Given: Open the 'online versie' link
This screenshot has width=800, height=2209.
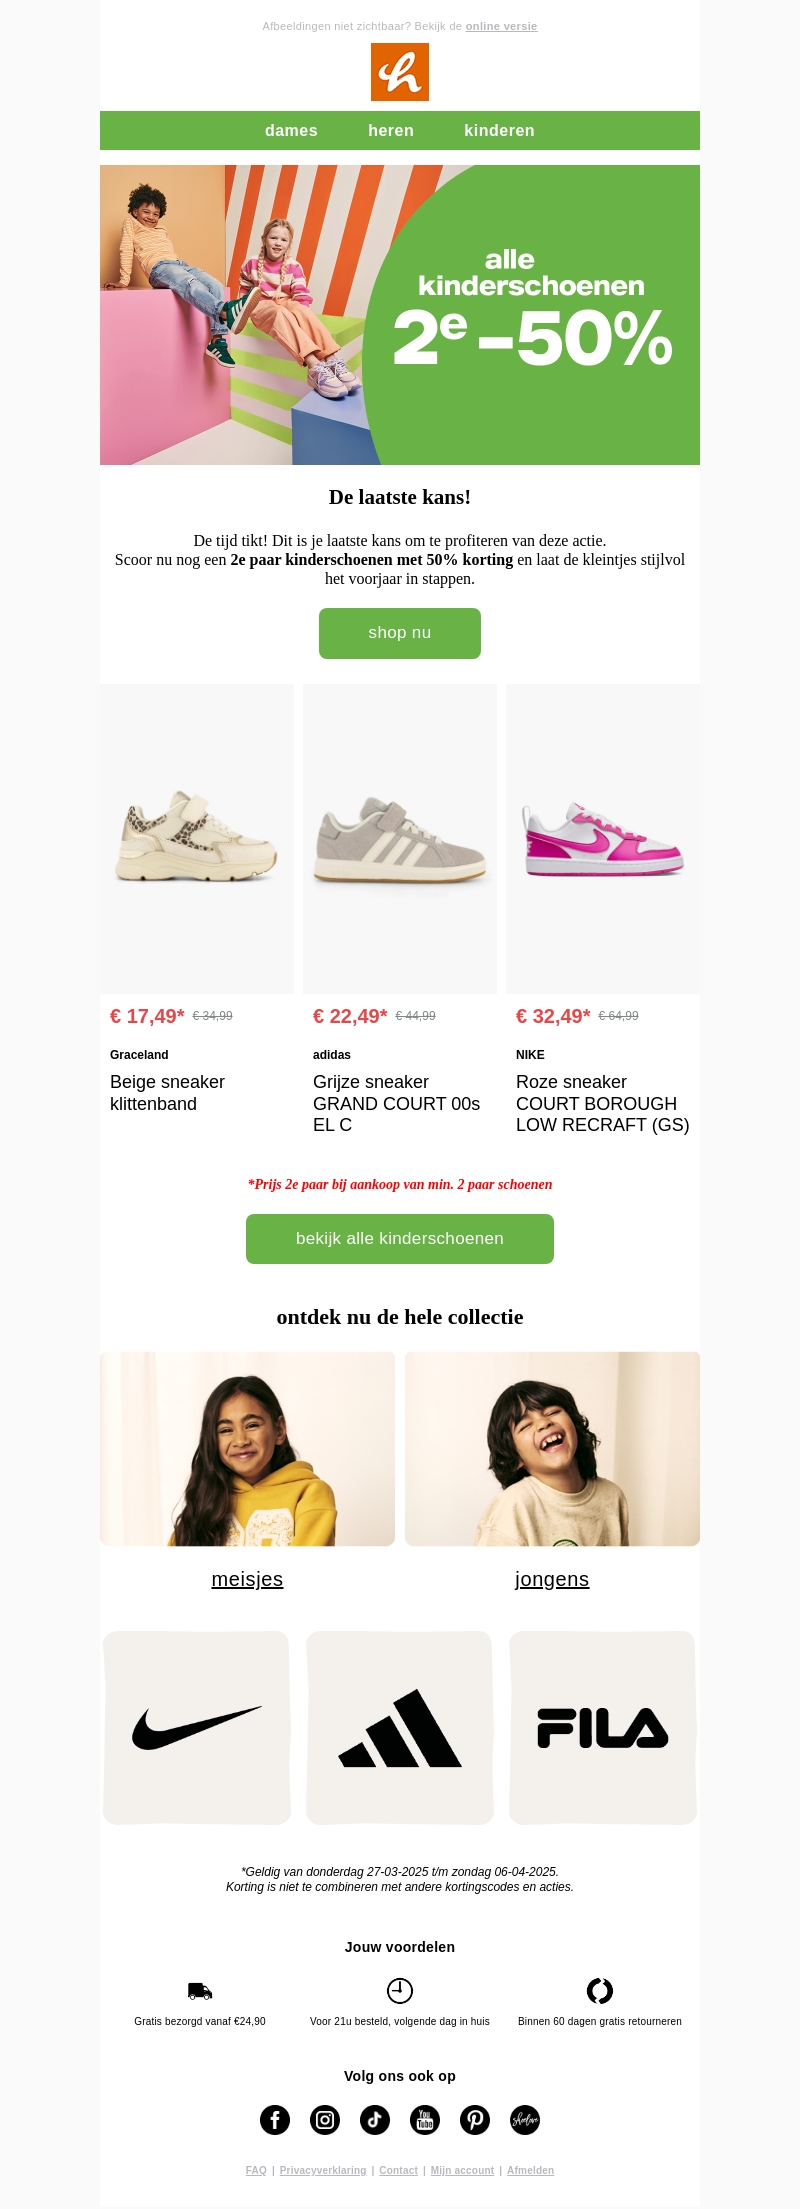Looking at the screenshot, I should 501,26.
